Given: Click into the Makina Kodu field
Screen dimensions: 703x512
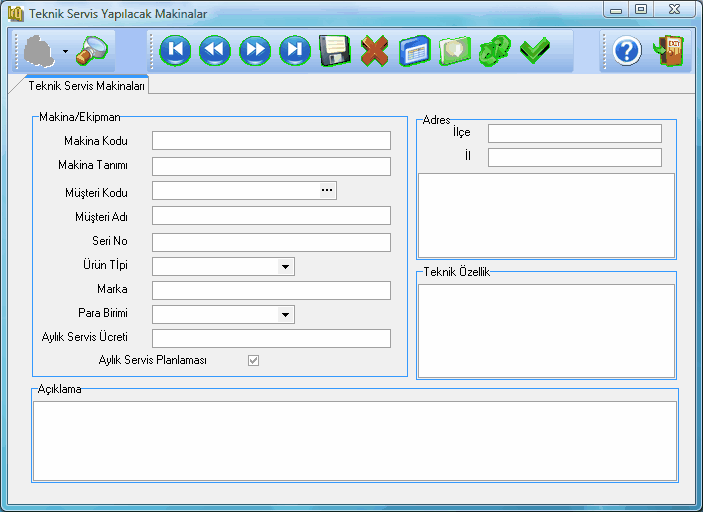Looking at the screenshot, I should click(x=271, y=141).
